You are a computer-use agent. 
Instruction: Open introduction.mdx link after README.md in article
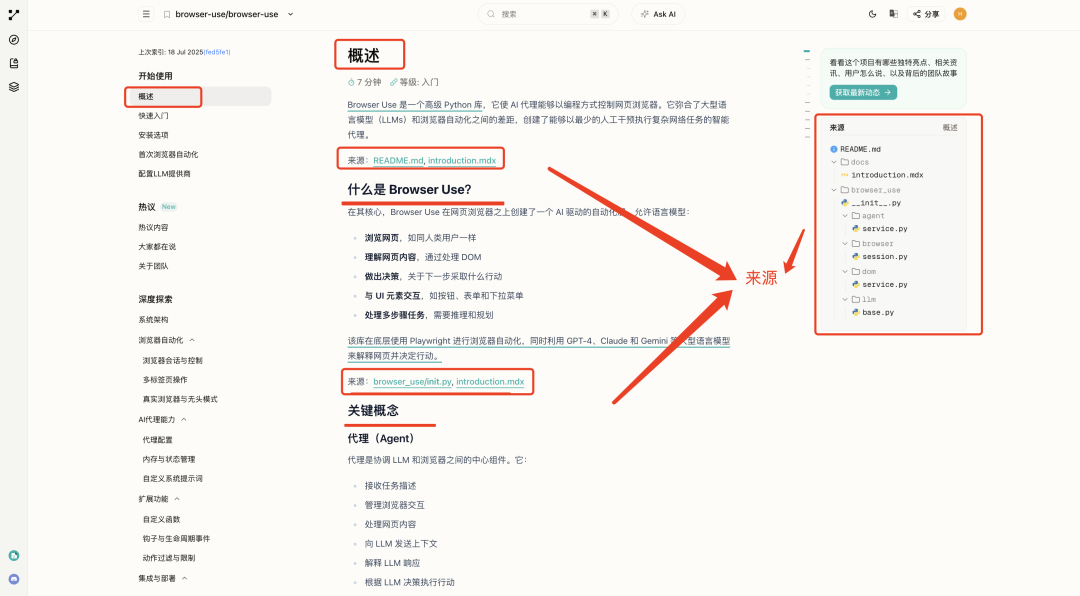click(462, 161)
